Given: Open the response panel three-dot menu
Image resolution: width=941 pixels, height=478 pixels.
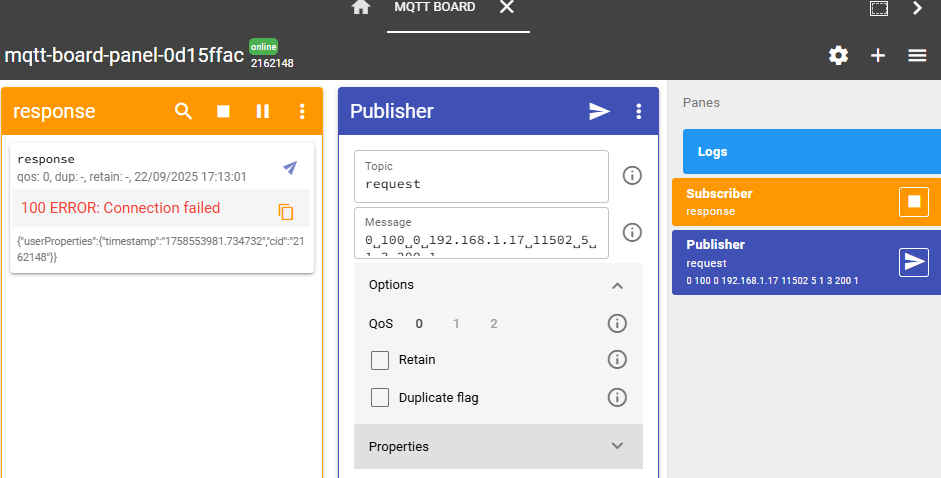Looking at the screenshot, I should click(302, 111).
